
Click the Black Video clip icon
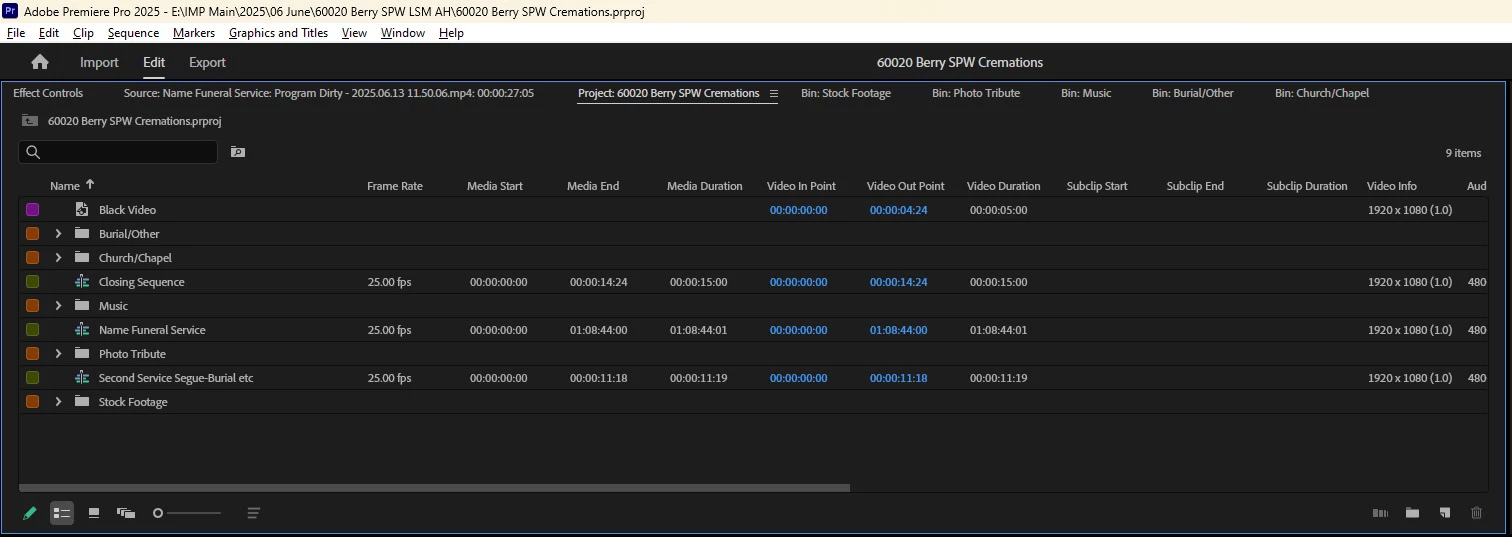coord(82,210)
